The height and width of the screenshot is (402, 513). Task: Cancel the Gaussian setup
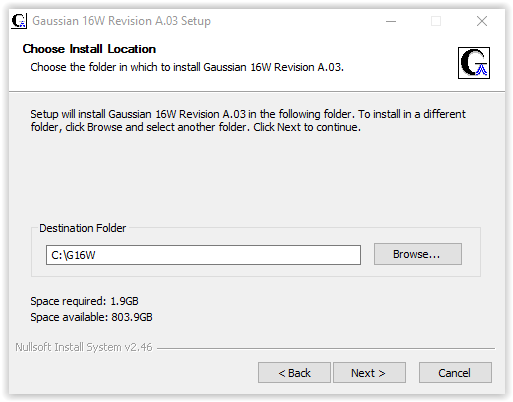tap(455, 373)
